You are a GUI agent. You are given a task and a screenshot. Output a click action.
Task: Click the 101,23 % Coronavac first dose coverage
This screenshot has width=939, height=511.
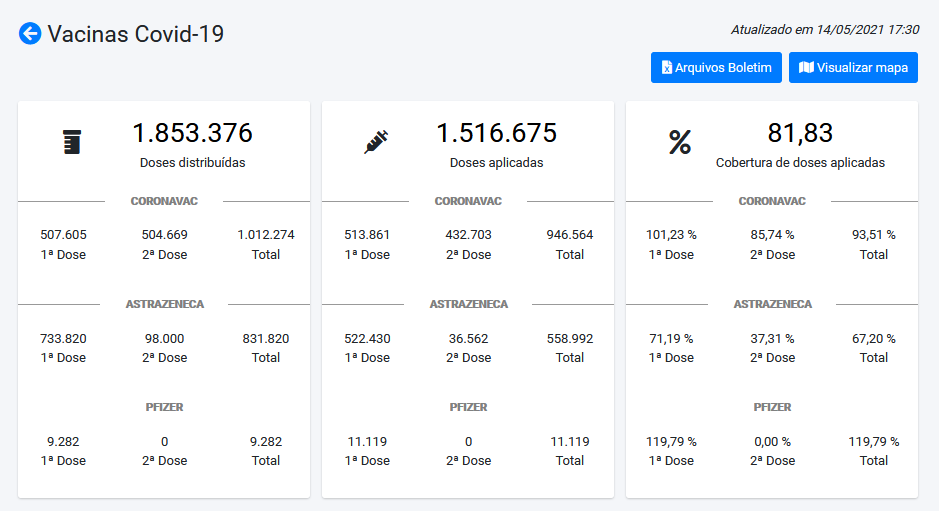[x=671, y=235]
